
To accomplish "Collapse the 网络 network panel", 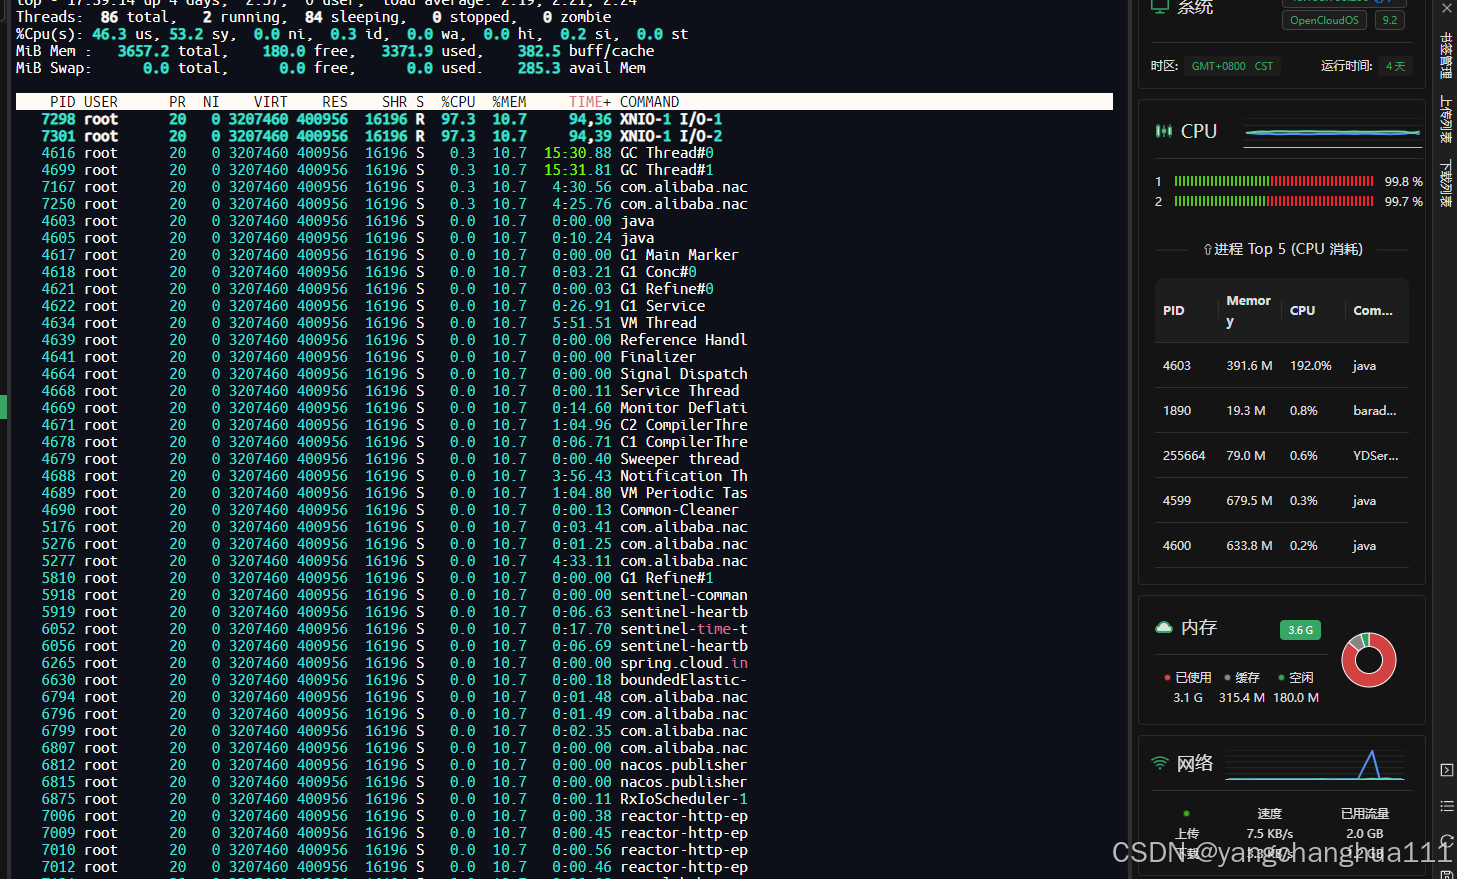I will [1195, 763].
